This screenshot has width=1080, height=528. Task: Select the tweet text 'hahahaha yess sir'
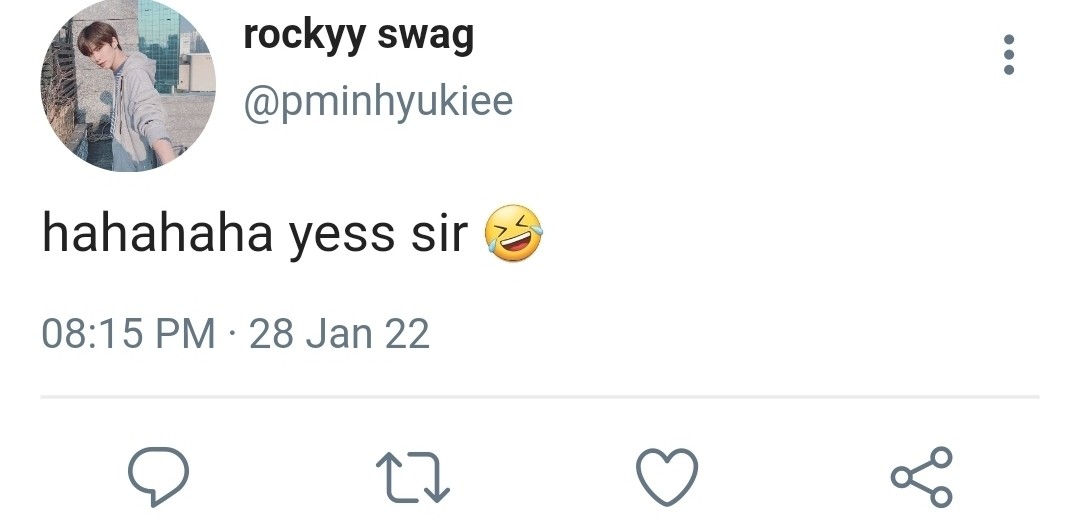(x=255, y=233)
